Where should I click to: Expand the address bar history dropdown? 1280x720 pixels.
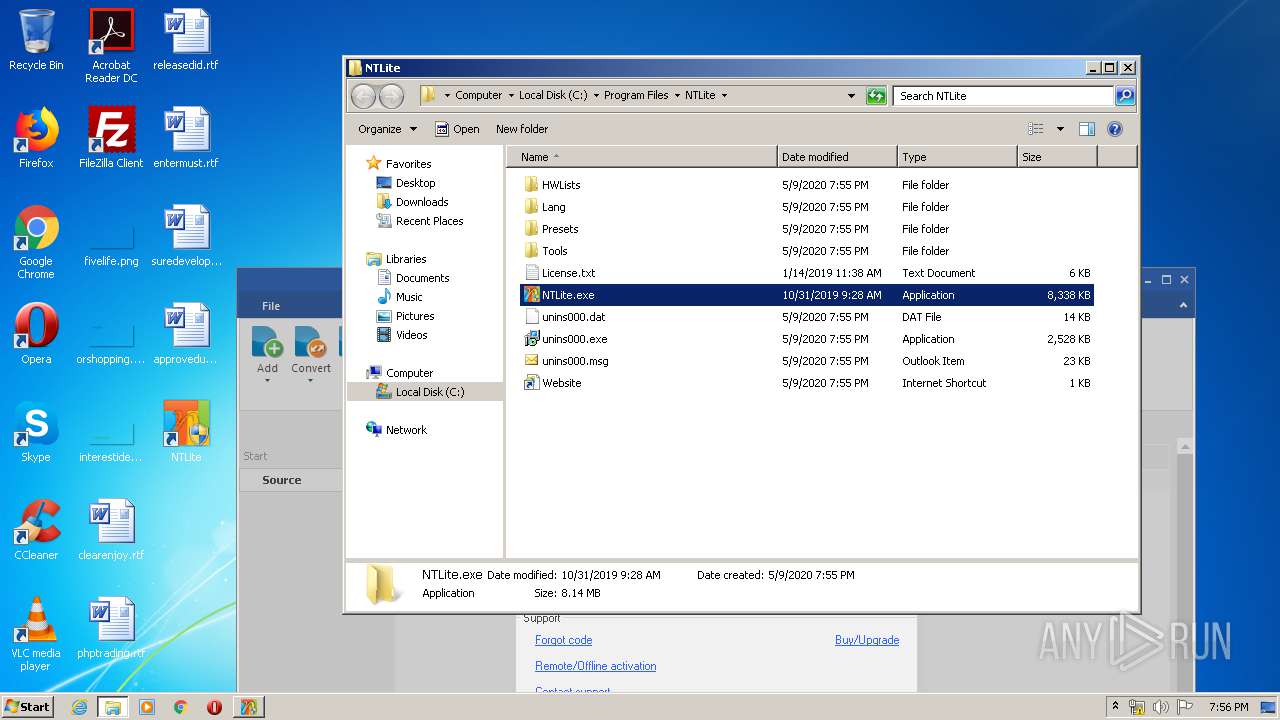click(x=851, y=96)
